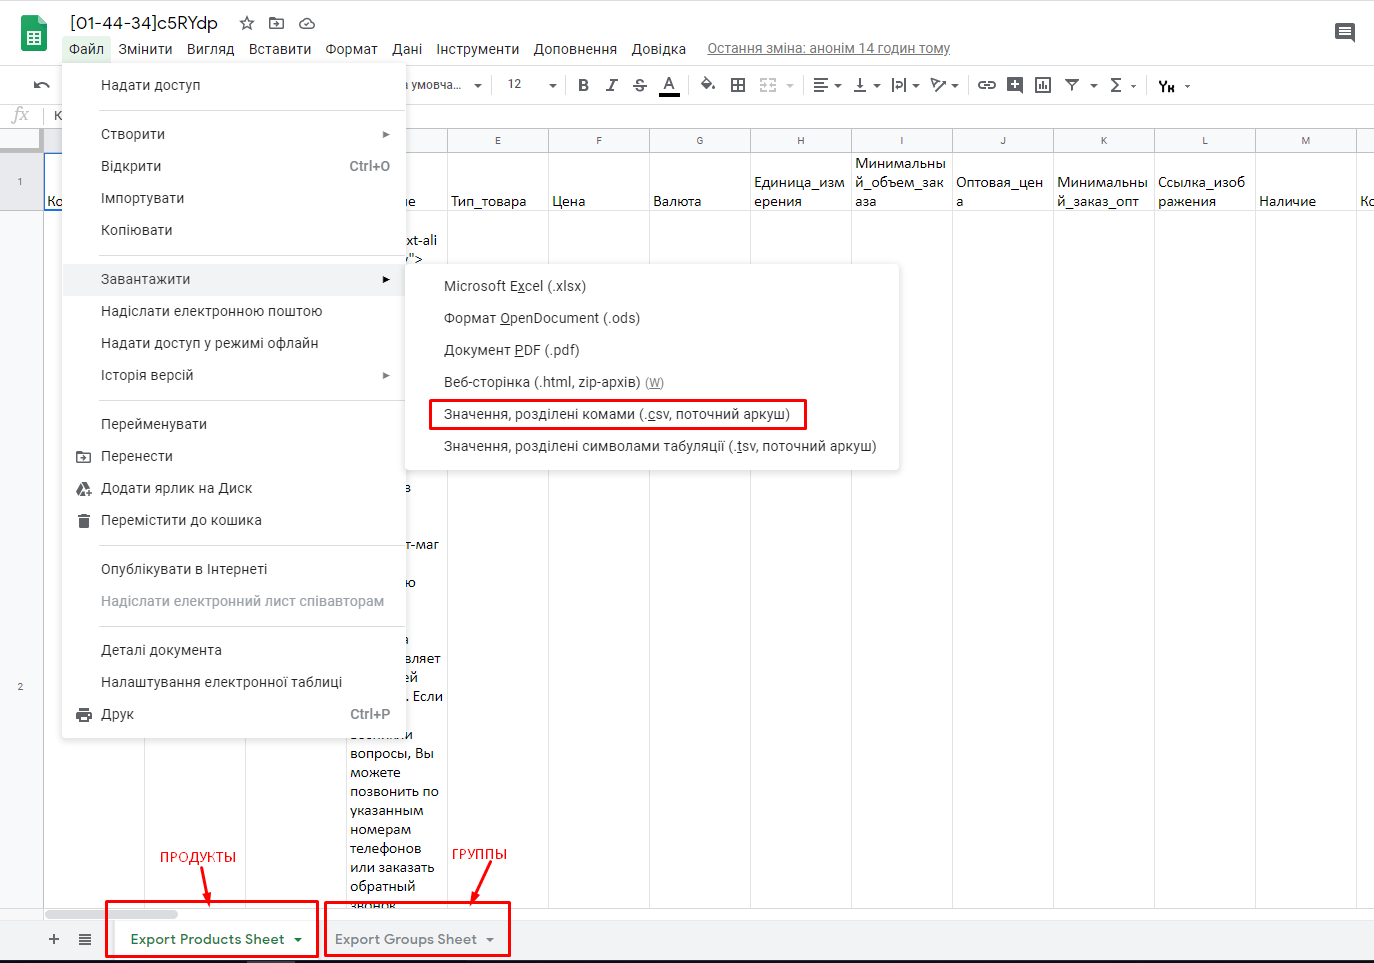Open the Файл menu

tap(87, 49)
